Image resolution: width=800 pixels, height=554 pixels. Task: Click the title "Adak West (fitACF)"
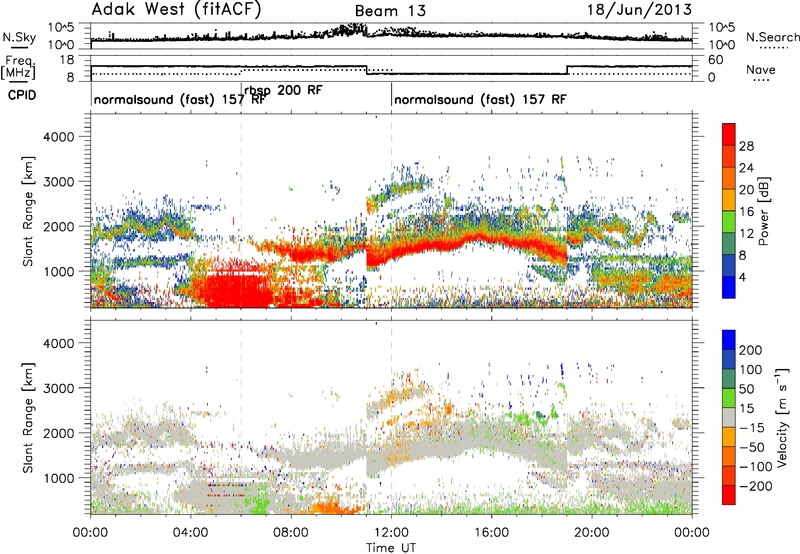tap(176, 10)
